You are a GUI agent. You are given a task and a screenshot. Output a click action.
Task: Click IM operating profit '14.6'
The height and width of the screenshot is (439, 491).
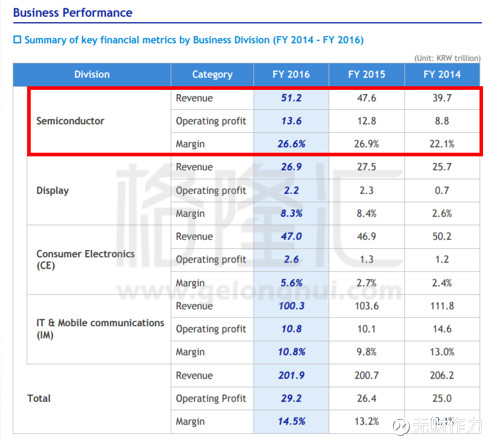pos(442,329)
